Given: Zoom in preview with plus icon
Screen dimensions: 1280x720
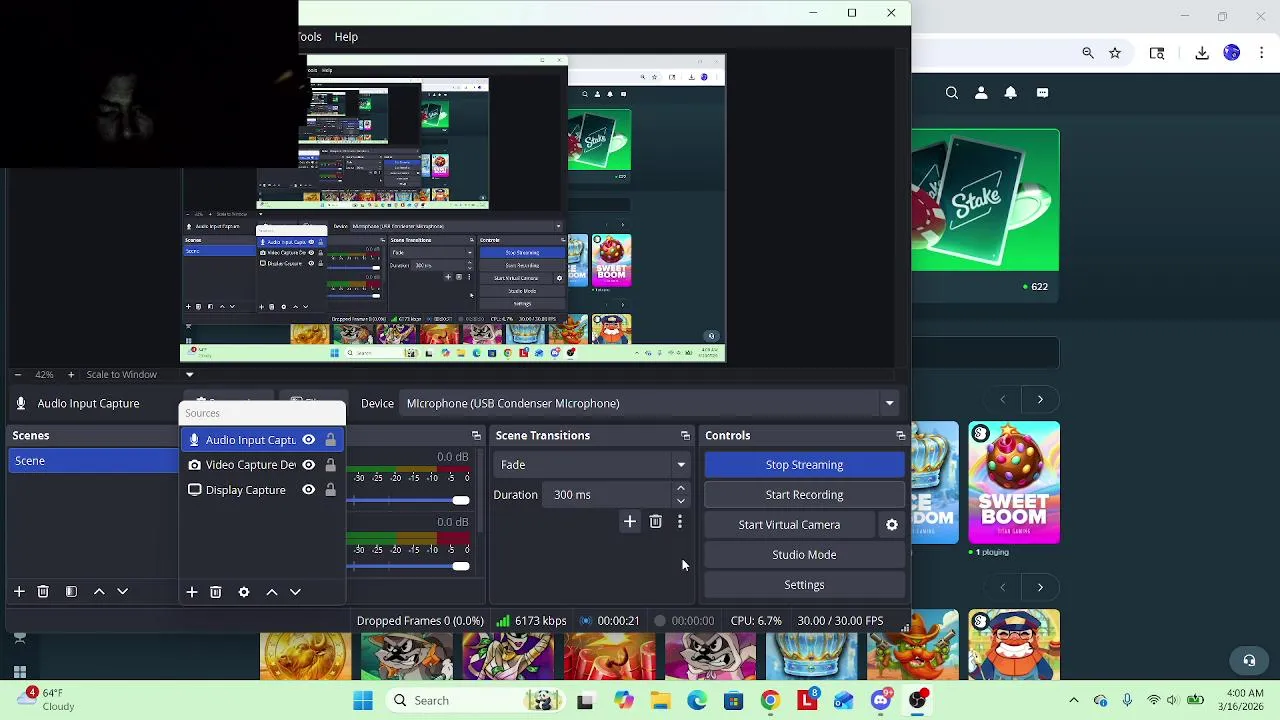Looking at the screenshot, I should coord(71,375).
